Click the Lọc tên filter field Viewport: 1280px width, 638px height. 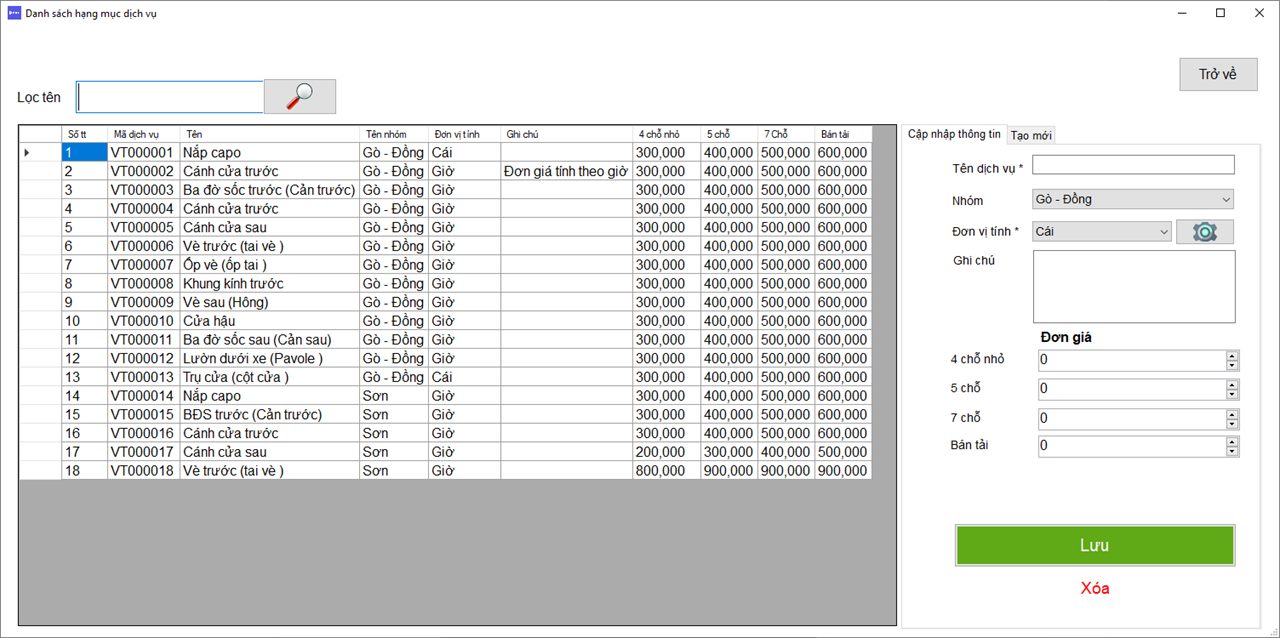click(x=170, y=97)
